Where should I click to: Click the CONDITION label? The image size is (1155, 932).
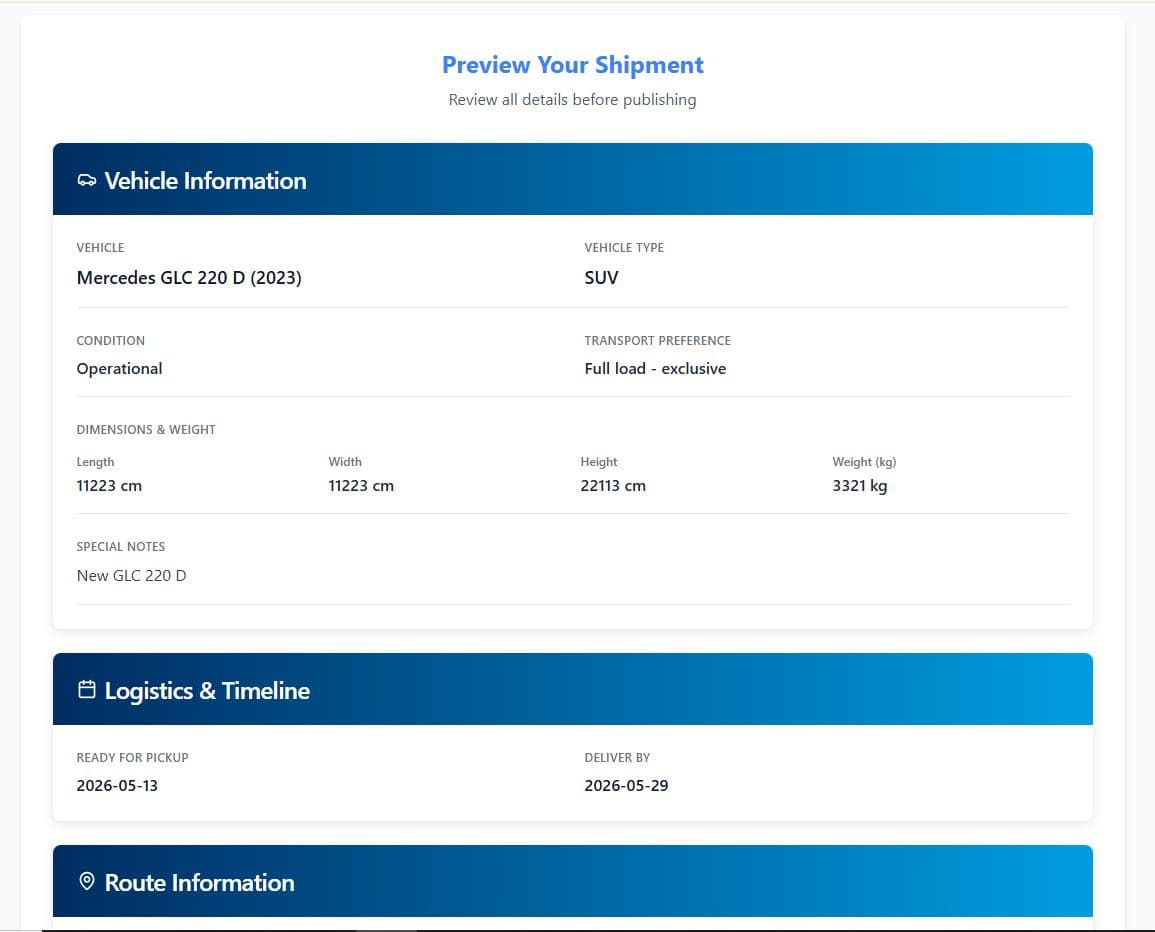[110, 340]
